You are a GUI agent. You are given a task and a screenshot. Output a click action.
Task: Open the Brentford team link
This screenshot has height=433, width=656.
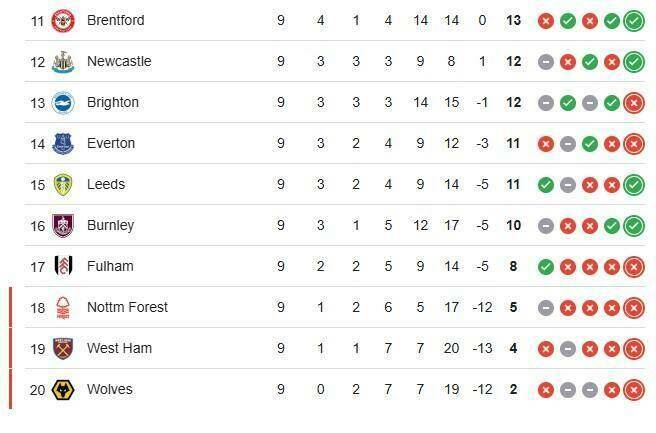click(x=116, y=20)
